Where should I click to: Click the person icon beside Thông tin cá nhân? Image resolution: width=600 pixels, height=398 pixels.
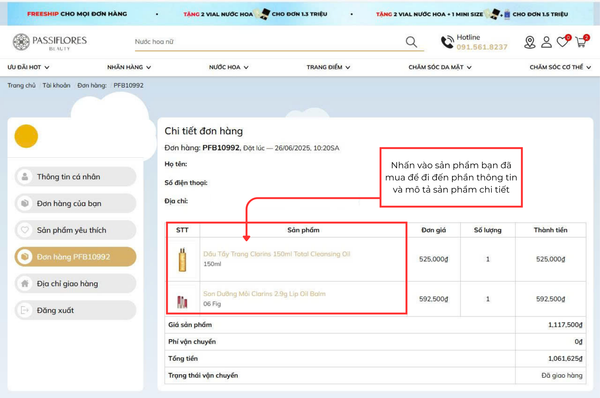[25, 177]
